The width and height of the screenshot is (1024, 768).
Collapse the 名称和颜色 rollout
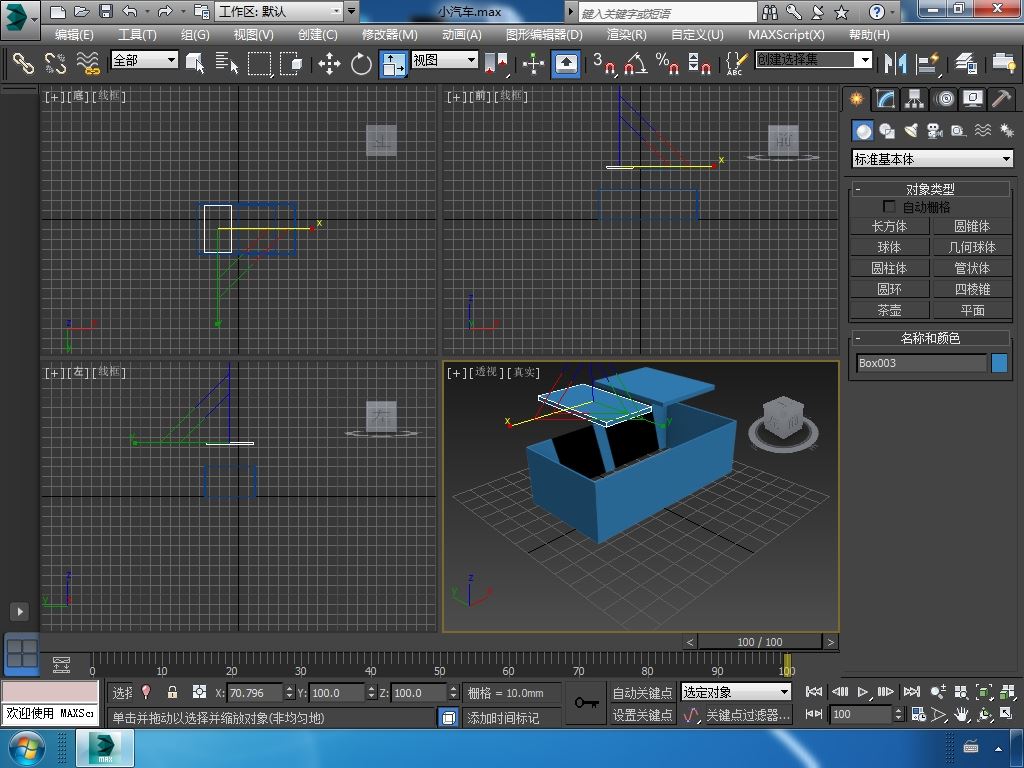931,338
